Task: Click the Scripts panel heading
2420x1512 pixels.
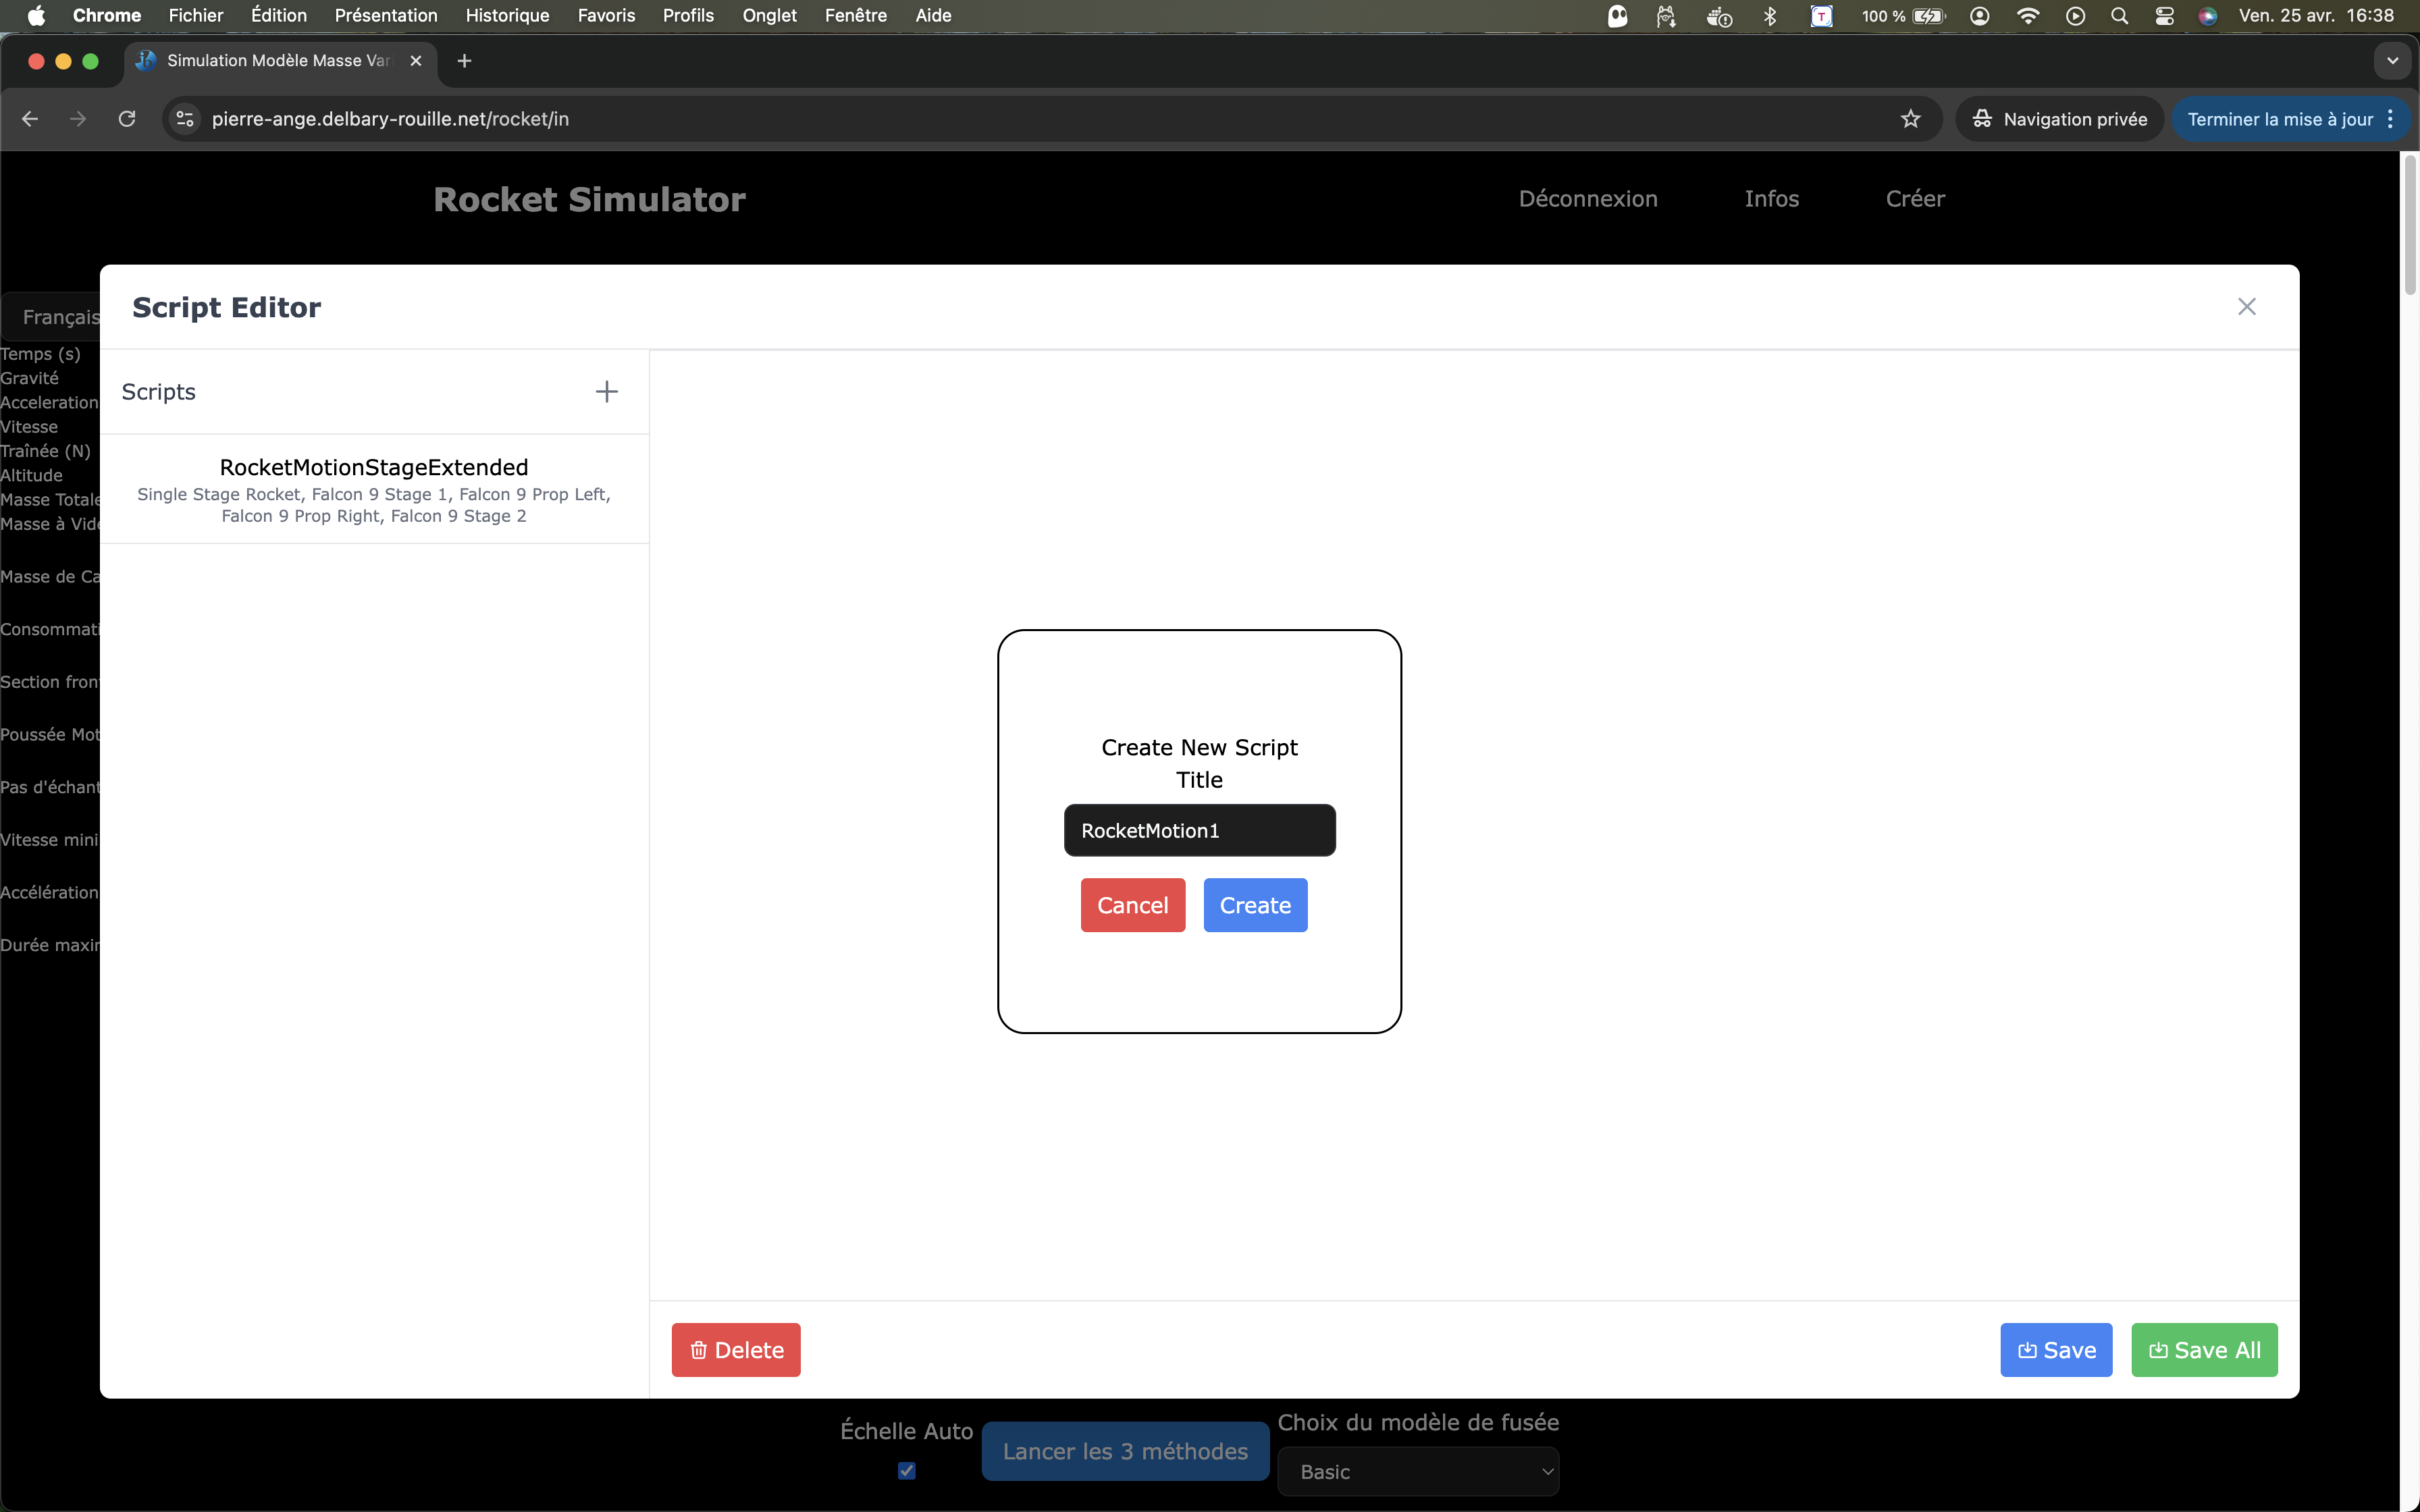Action: pyautogui.click(x=158, y=392)
